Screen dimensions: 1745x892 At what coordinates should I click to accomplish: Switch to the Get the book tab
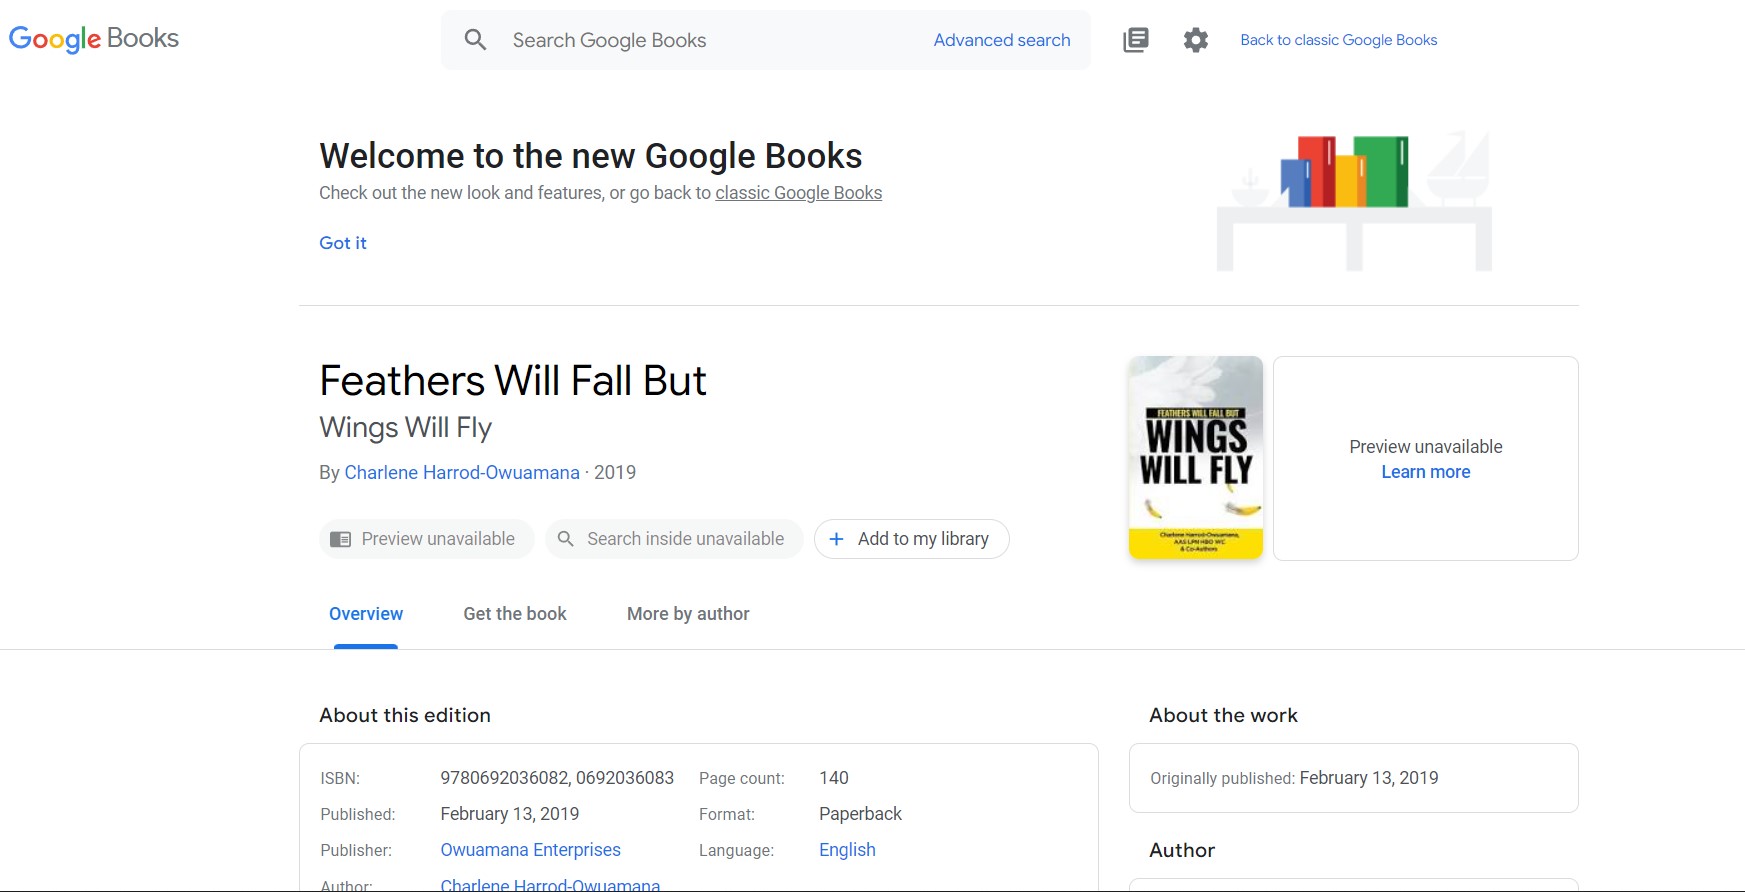(x=515, y=614)
